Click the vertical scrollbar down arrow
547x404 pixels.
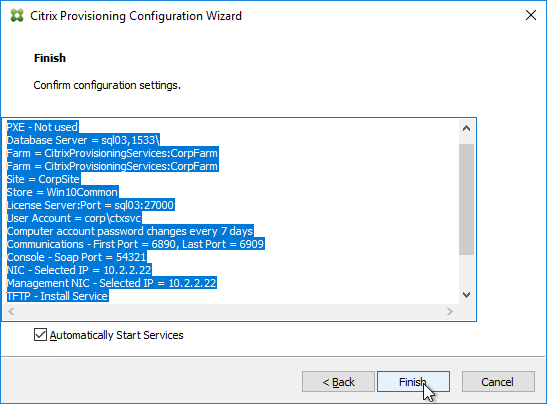466,295
